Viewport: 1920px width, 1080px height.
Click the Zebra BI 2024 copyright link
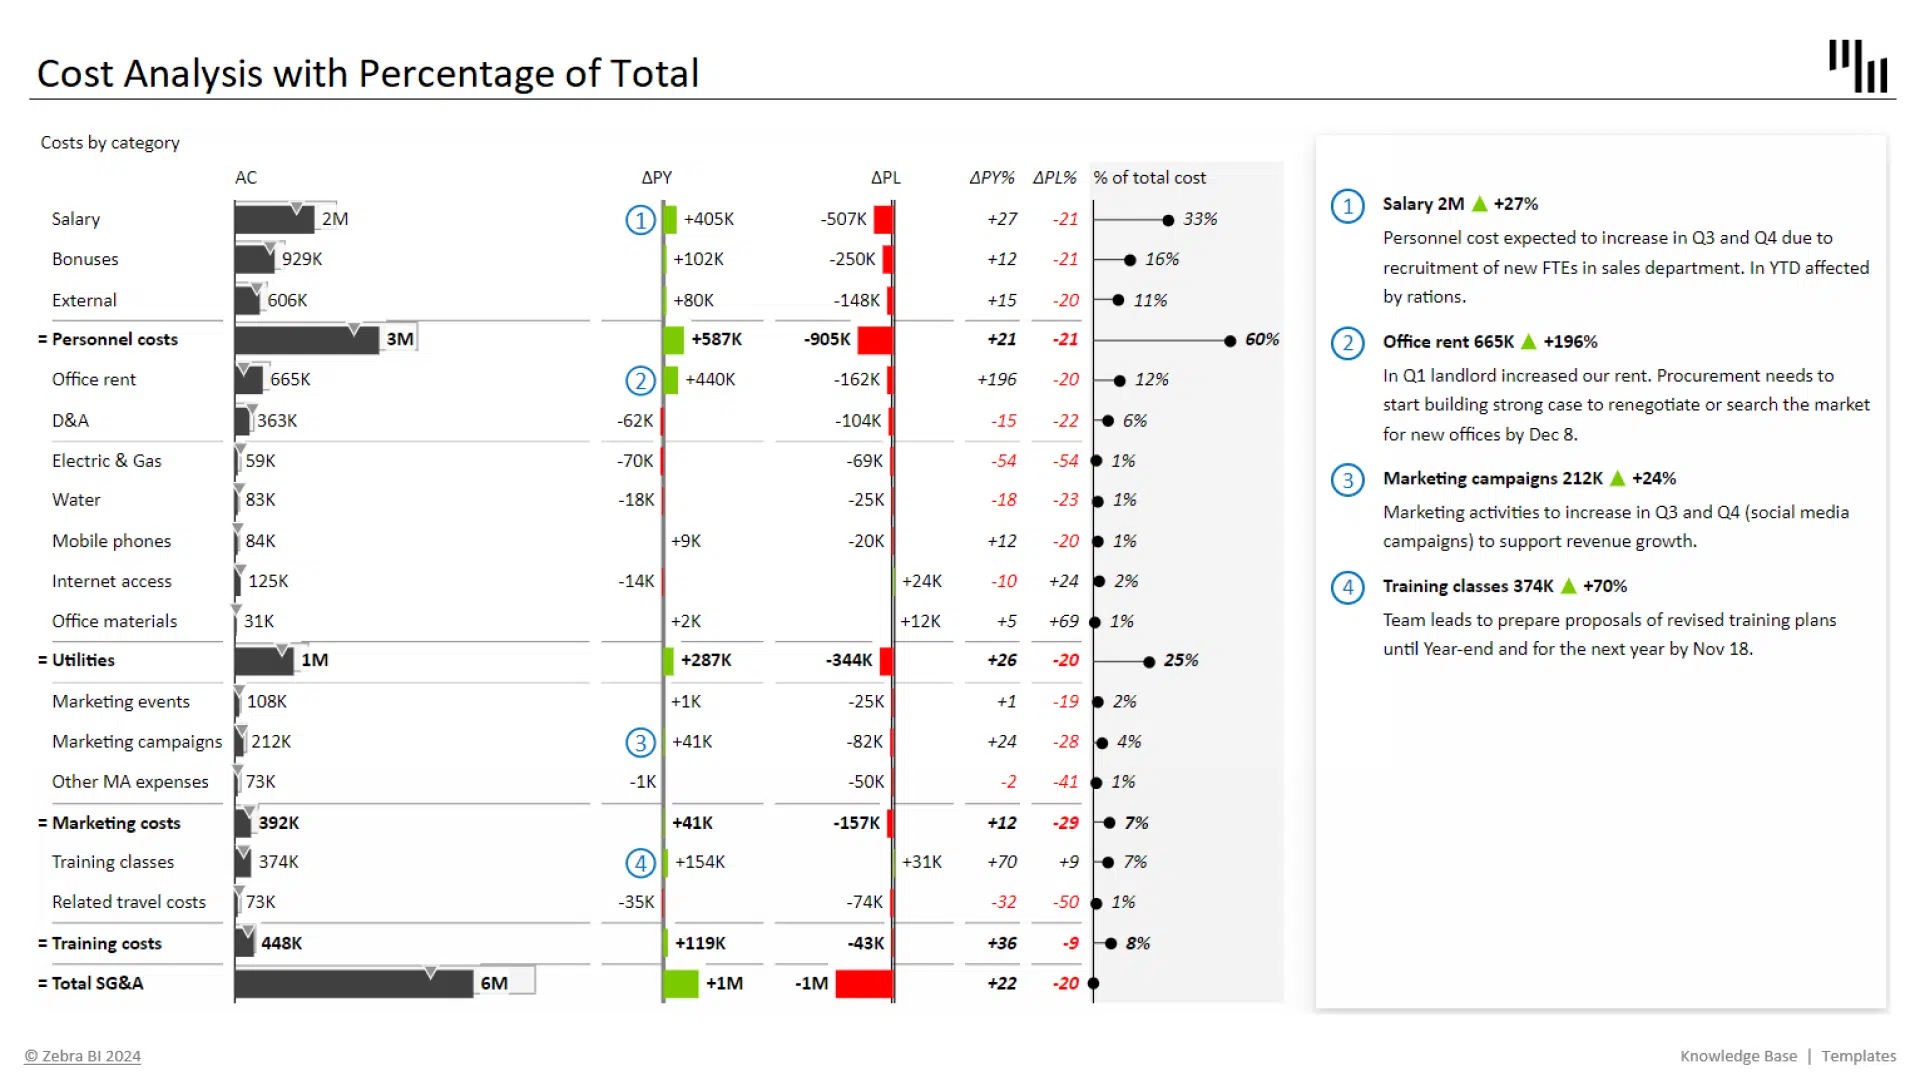(83, 1056)
